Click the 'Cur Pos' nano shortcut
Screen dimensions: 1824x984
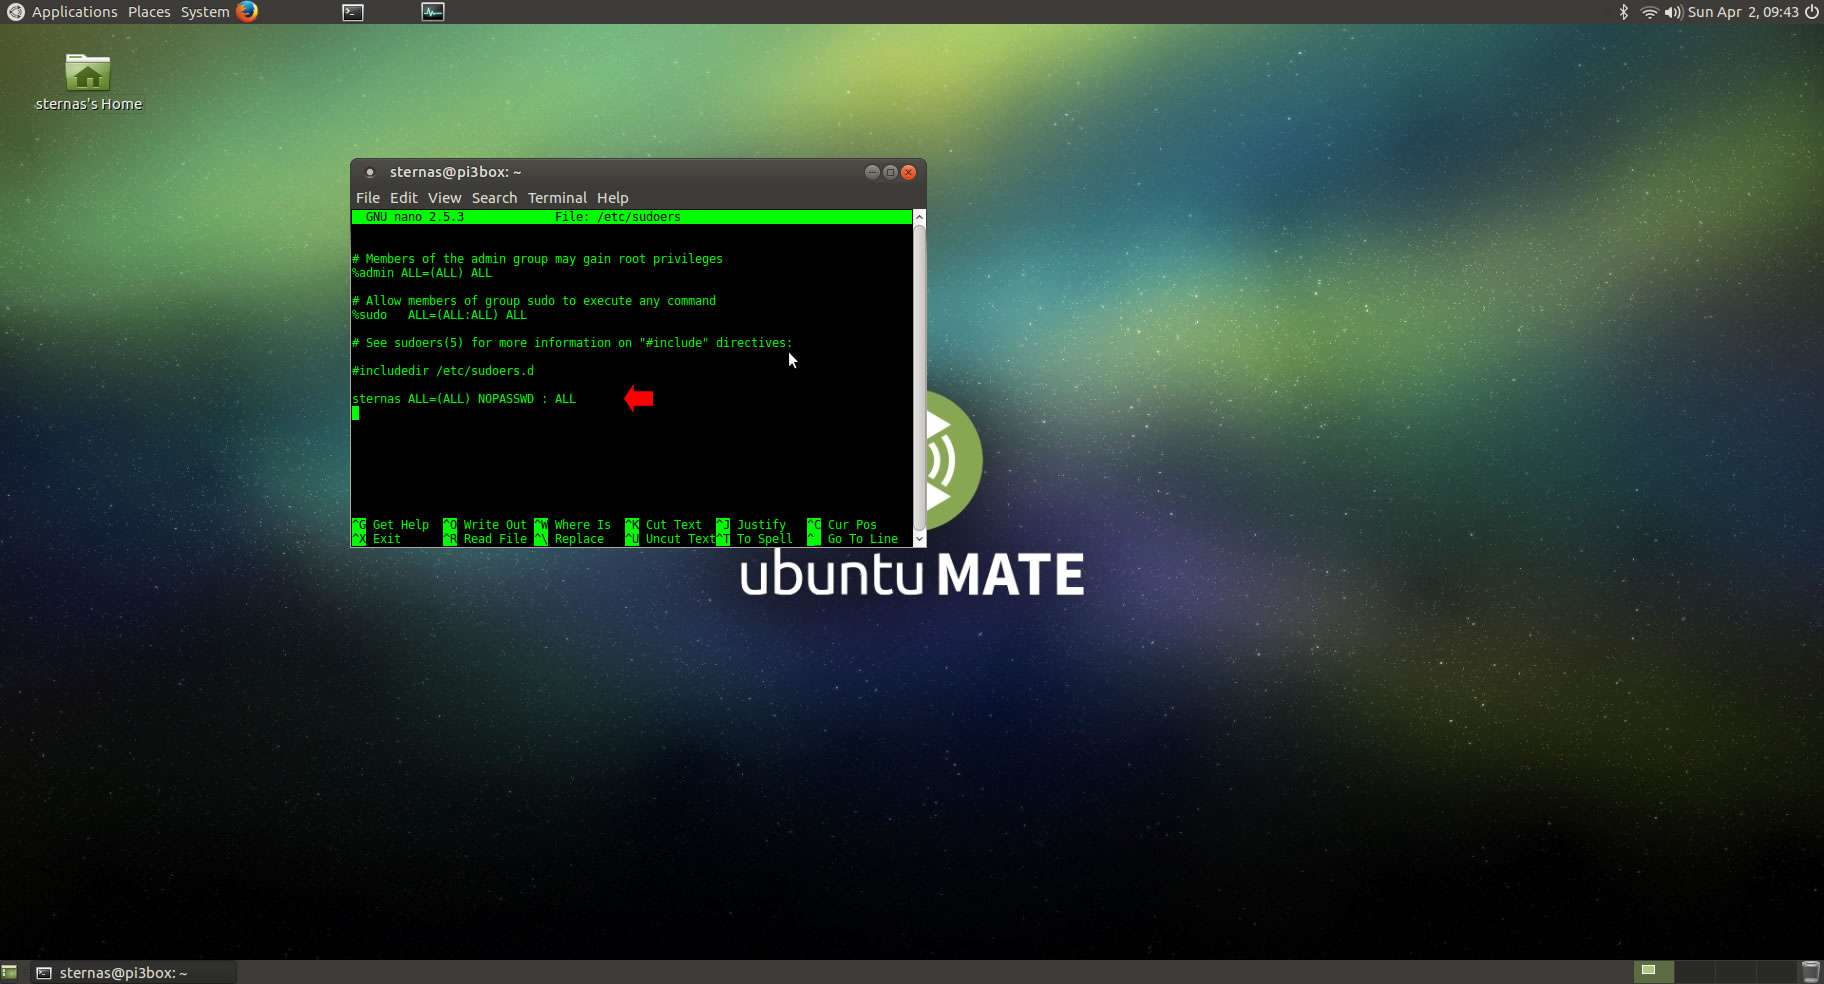[x=852, y=525]
